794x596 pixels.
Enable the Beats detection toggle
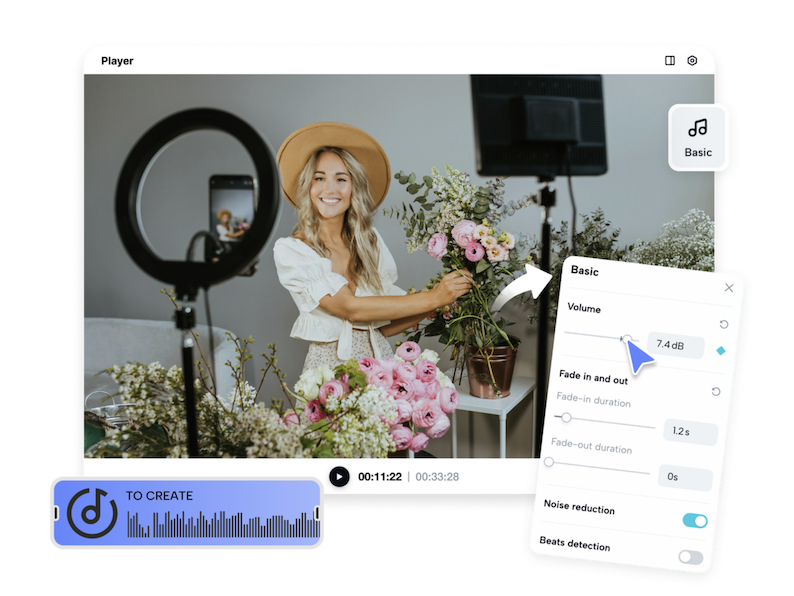point(691,557)
